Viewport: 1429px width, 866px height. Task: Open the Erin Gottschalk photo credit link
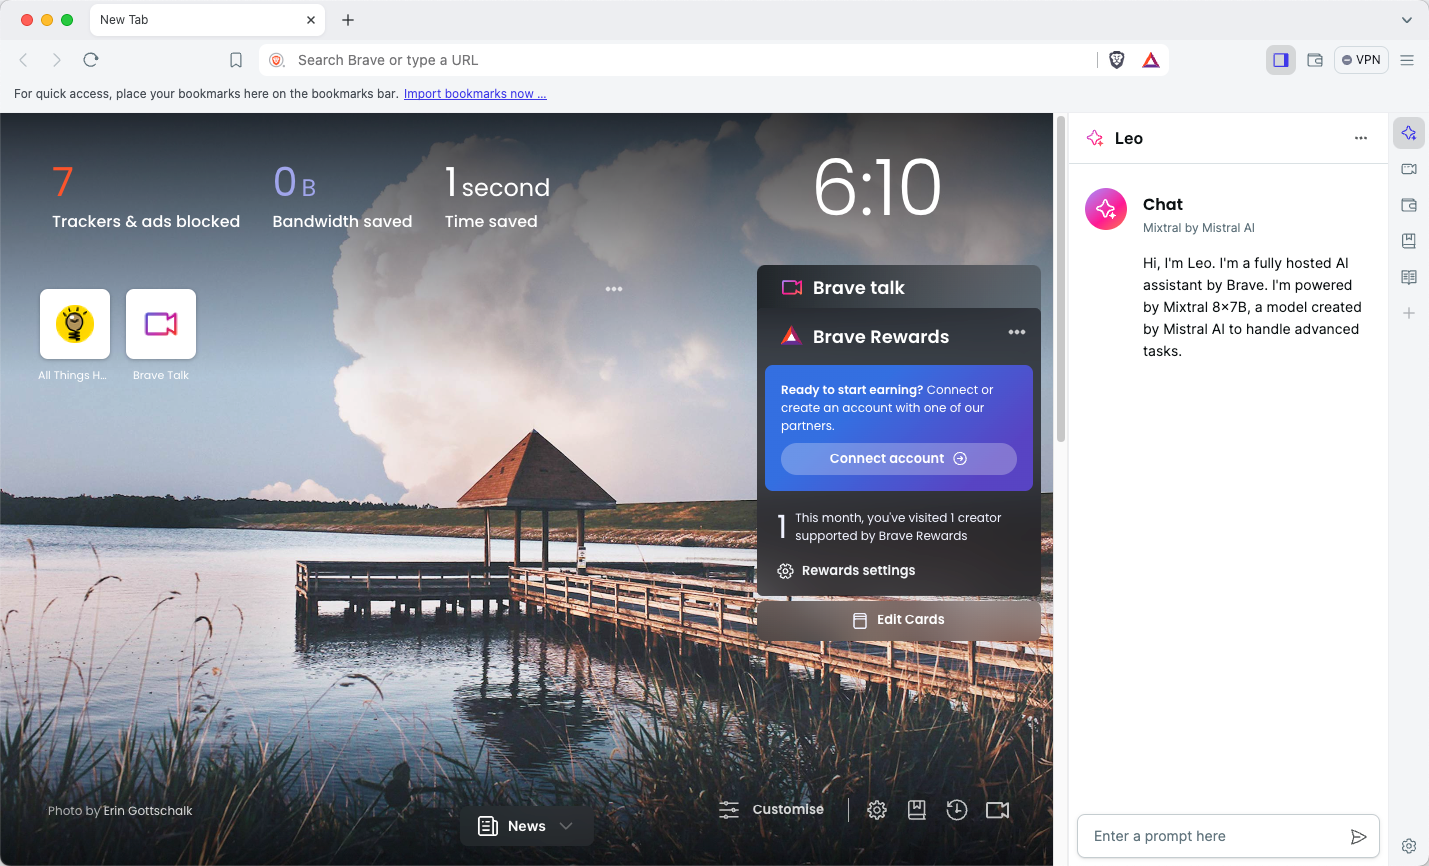[148, 811]
